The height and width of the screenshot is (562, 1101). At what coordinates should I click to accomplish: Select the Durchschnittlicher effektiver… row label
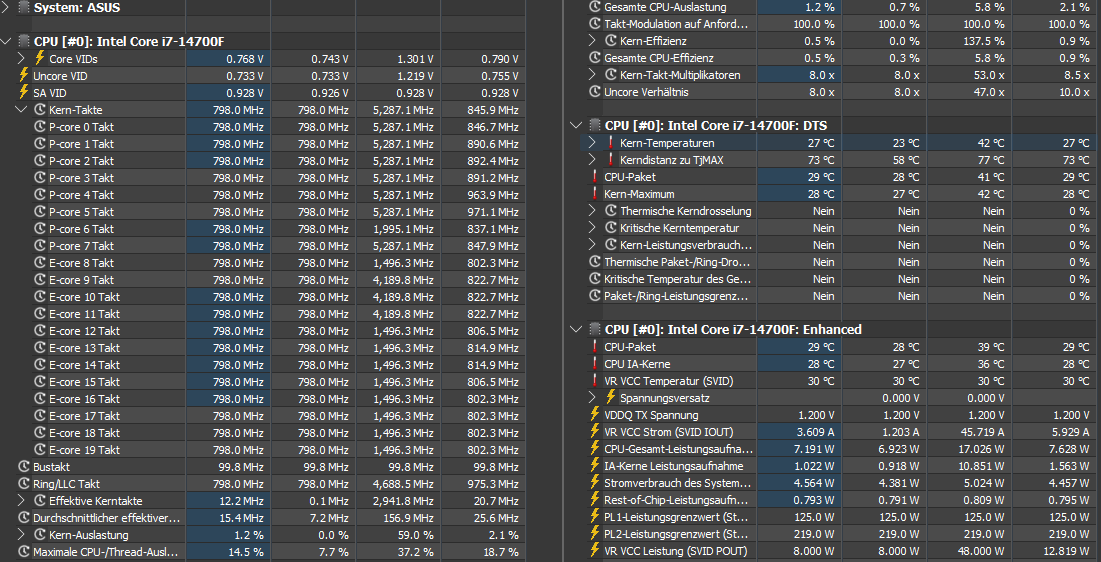pos(107,518)
